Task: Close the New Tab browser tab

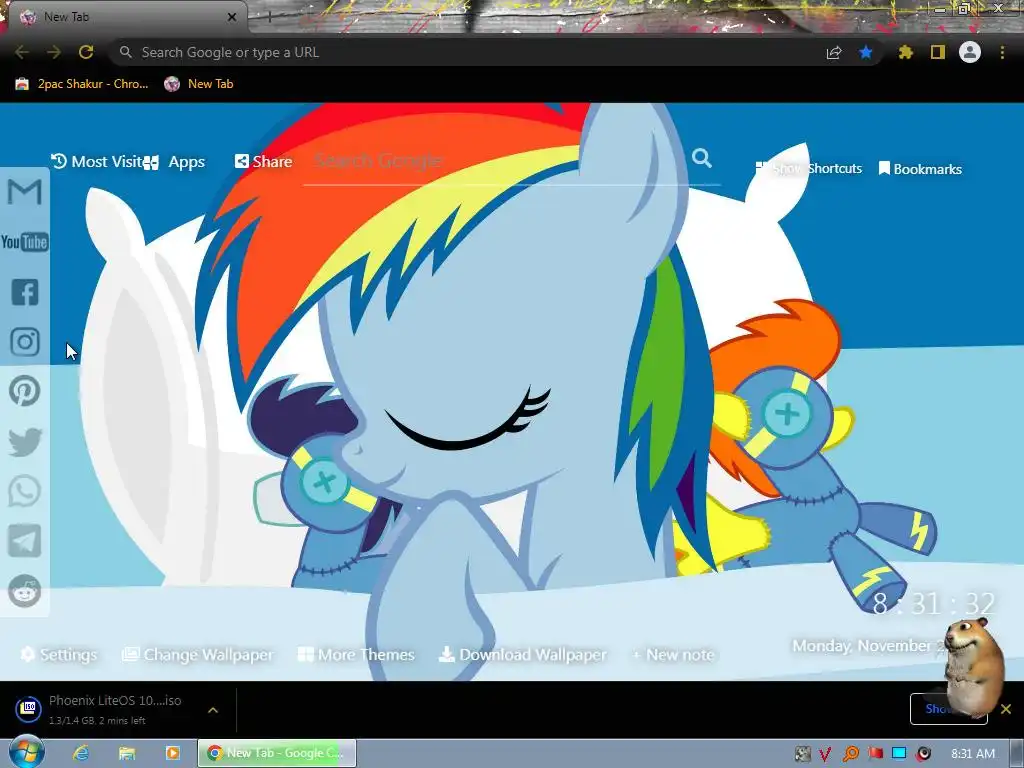Action: pos(232,17)
